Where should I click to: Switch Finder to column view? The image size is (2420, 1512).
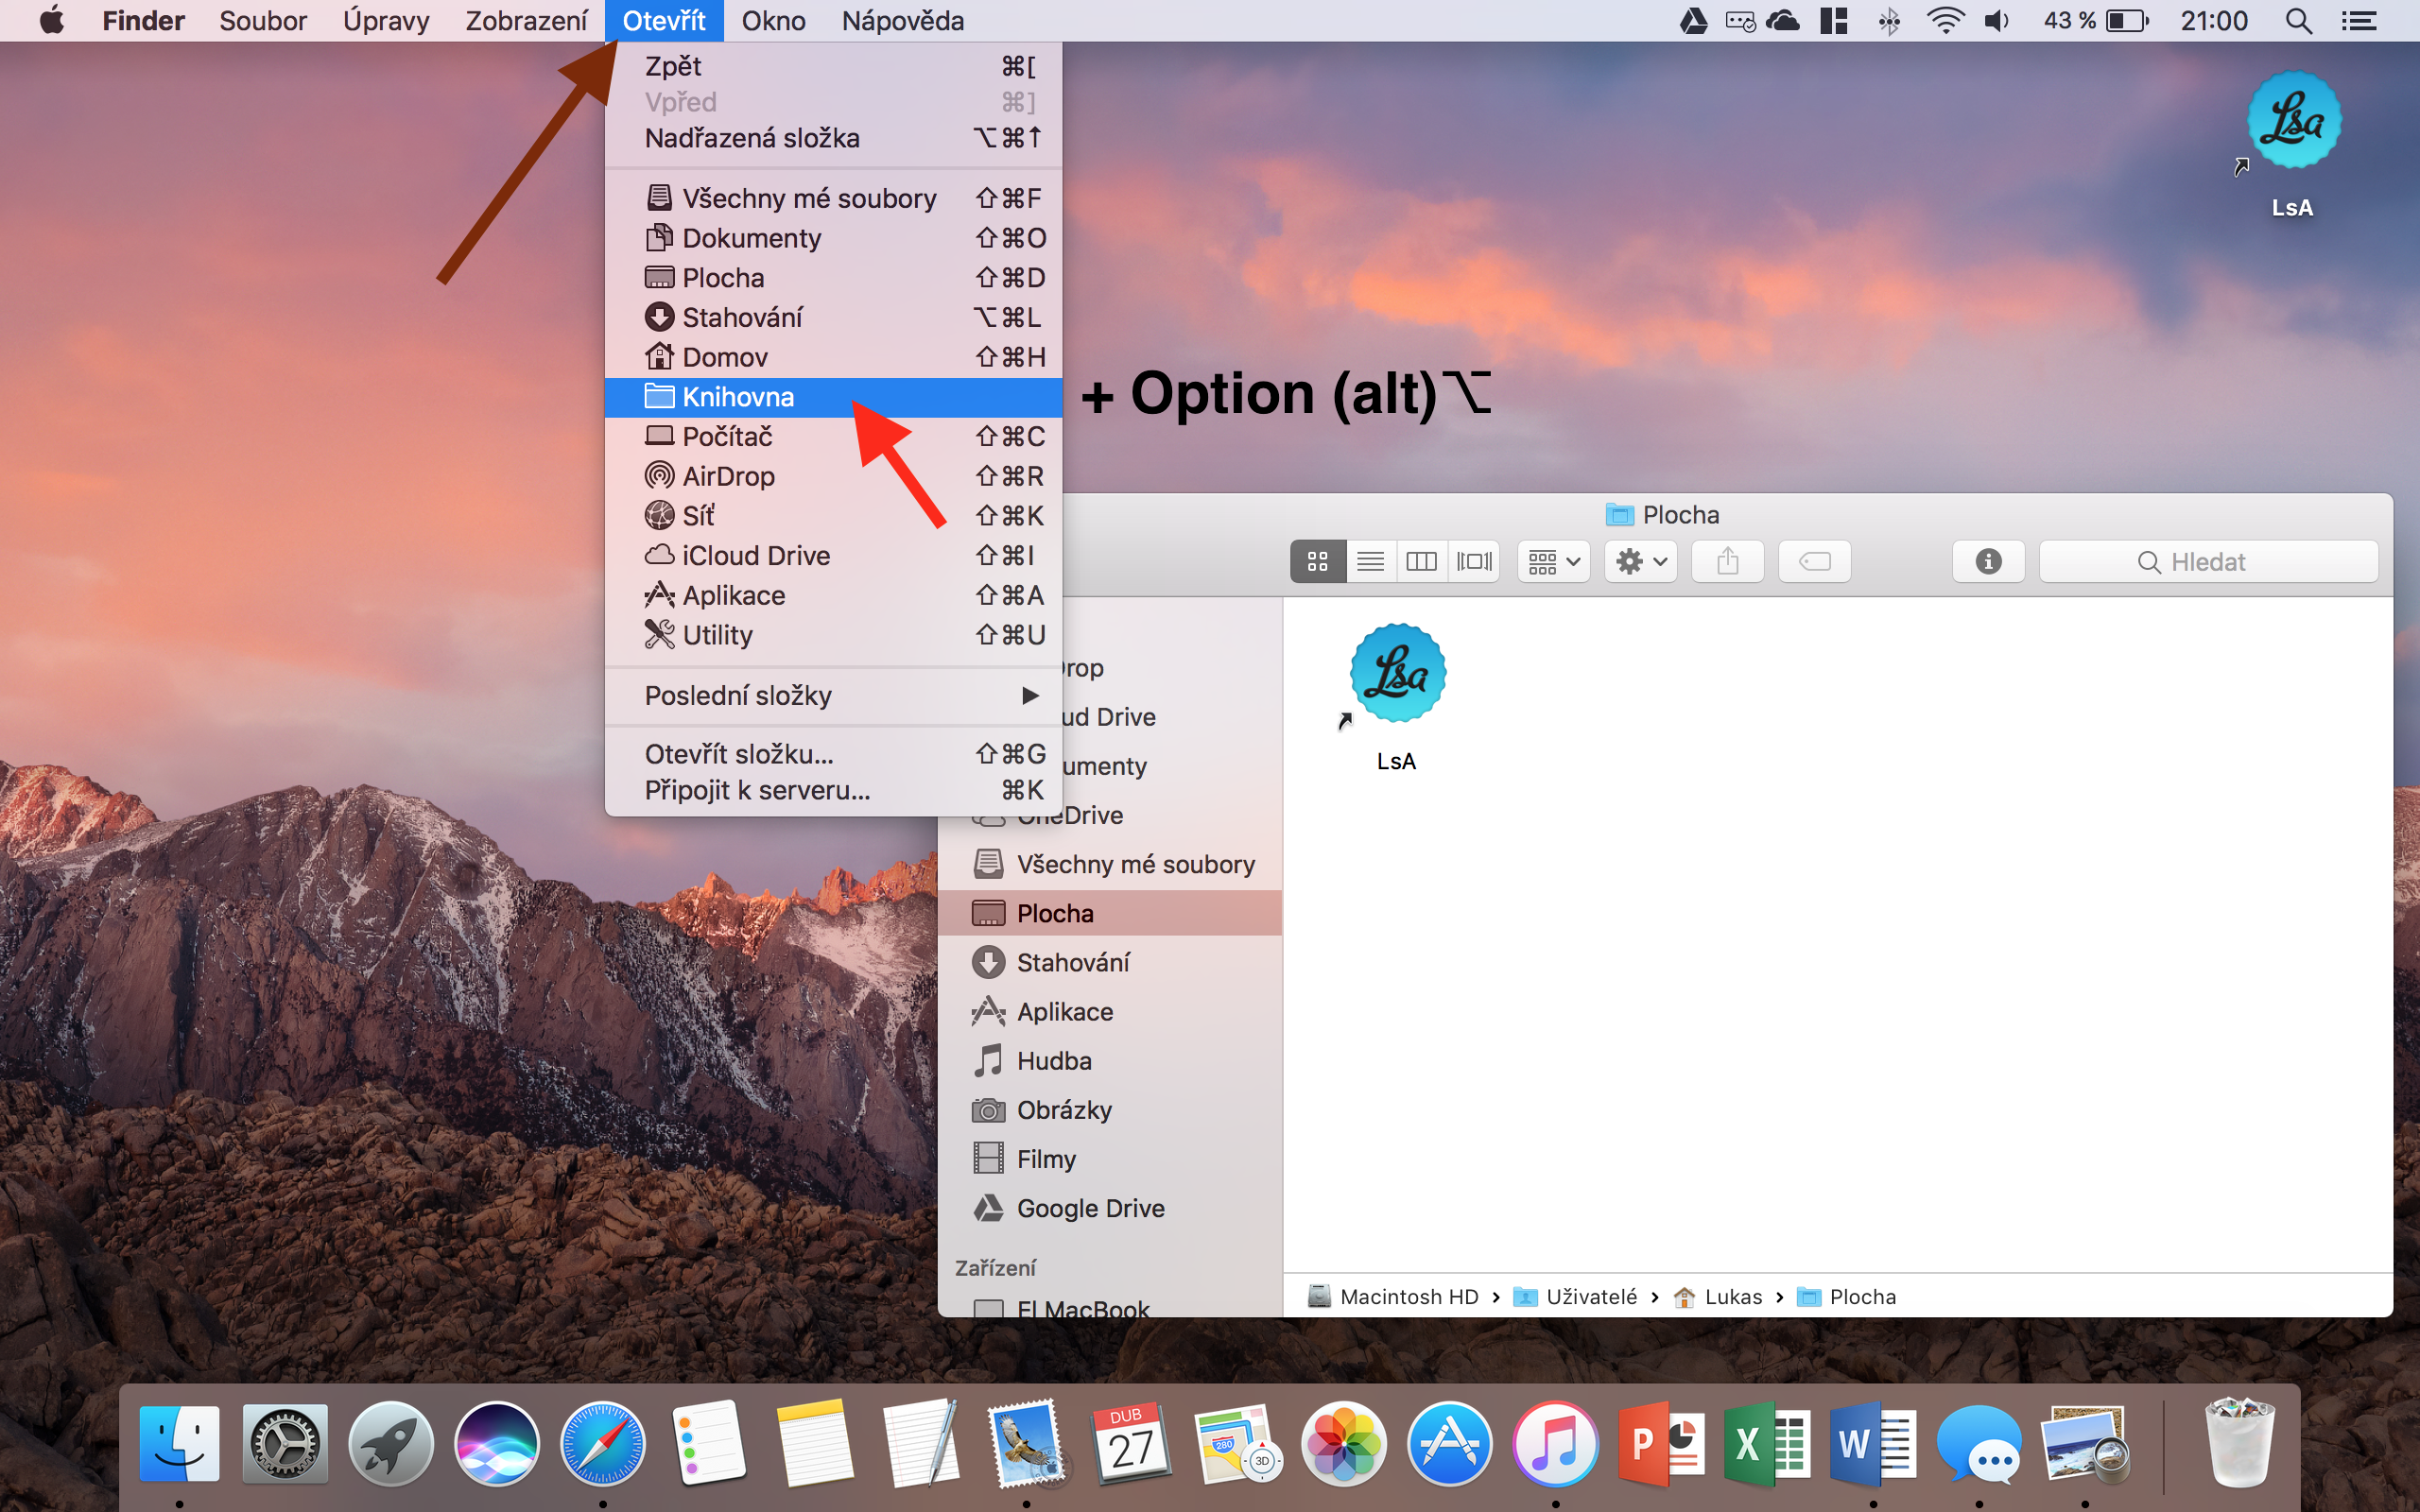tap(1421, 562)
